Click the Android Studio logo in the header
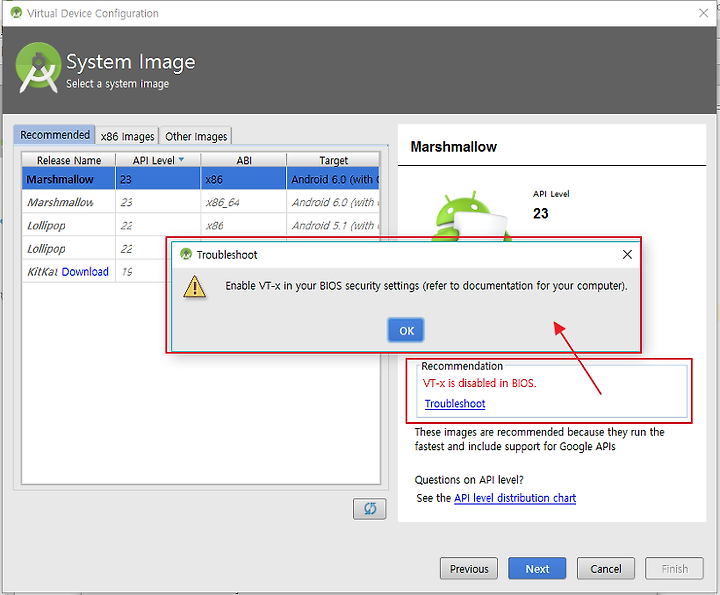Screen dimensions: 720x595 38,68
